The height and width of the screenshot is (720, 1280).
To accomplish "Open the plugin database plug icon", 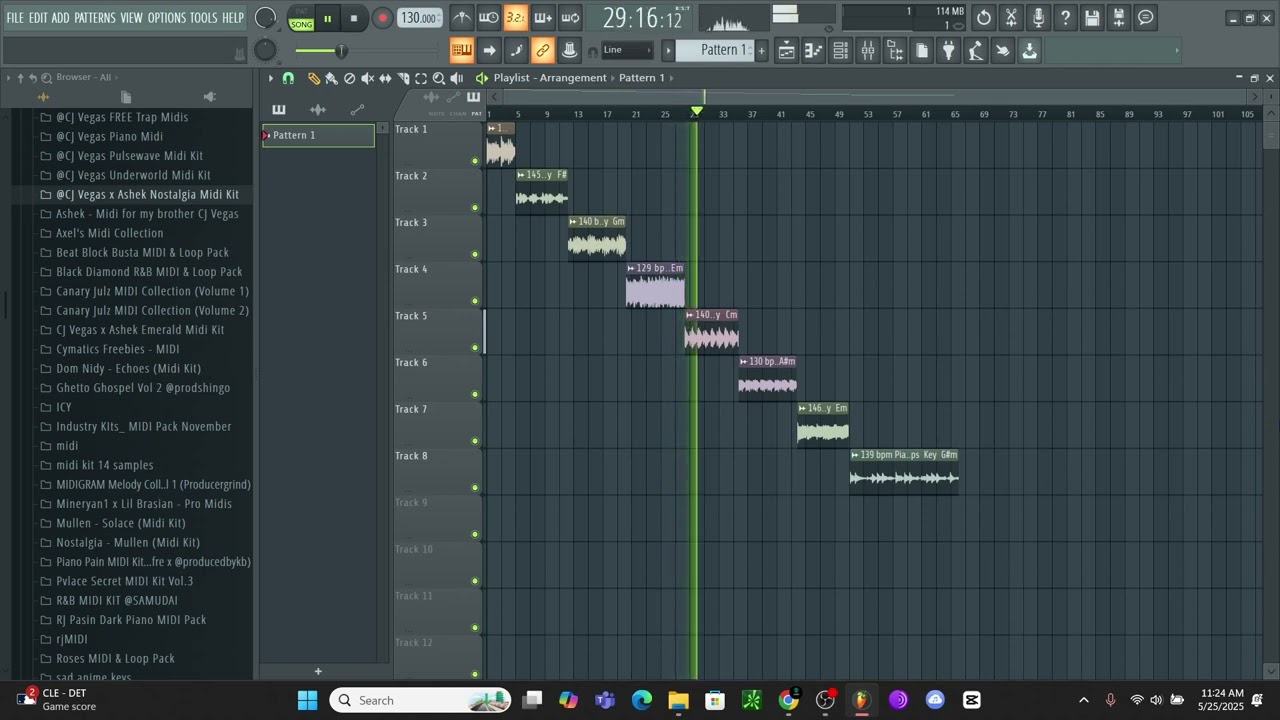I will [x=949, y=50].
